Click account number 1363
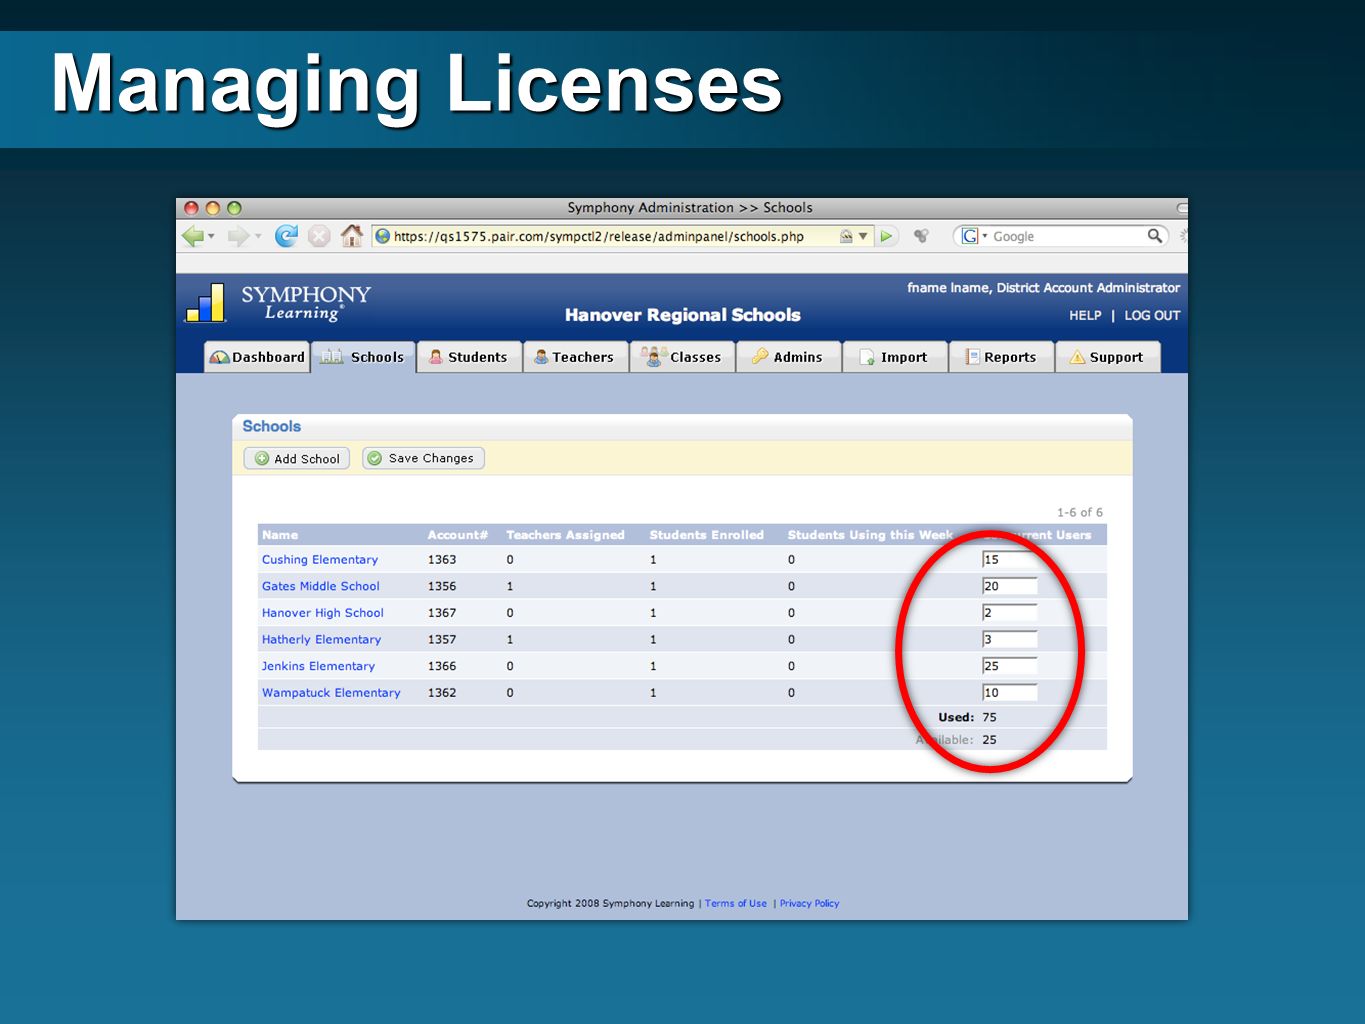Screen dimensions: 1365x1024 (x=442, y=560)
